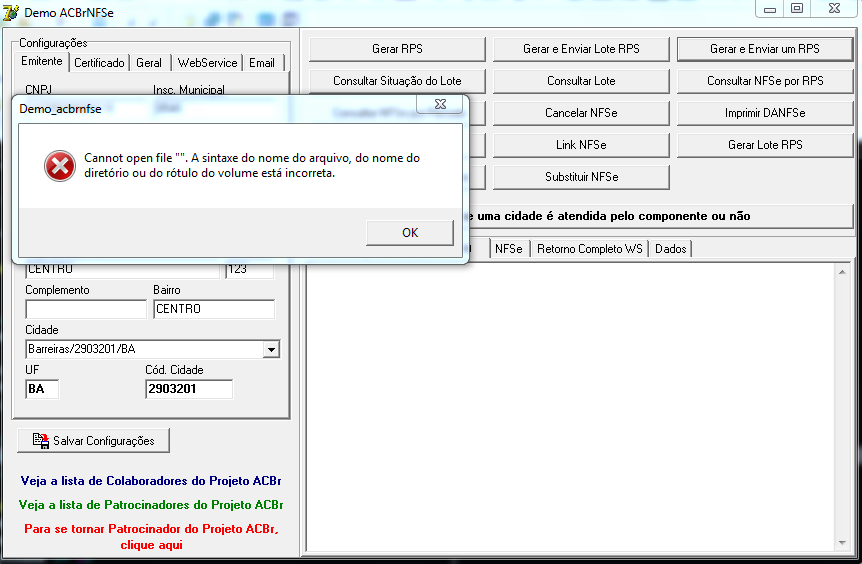Click the UF field showing BA
The image size is (862, 564).
tap(42, 389)
